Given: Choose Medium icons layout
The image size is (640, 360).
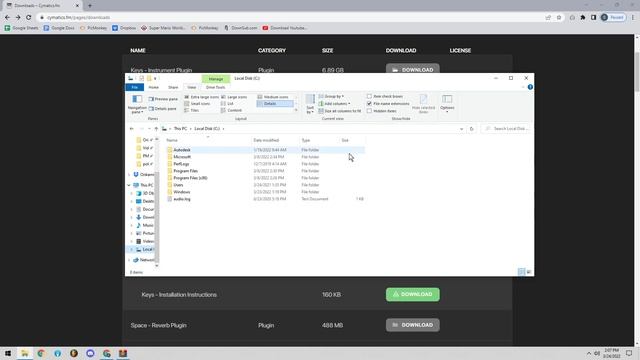Looking at the screenshot, I should click(273, 97).
